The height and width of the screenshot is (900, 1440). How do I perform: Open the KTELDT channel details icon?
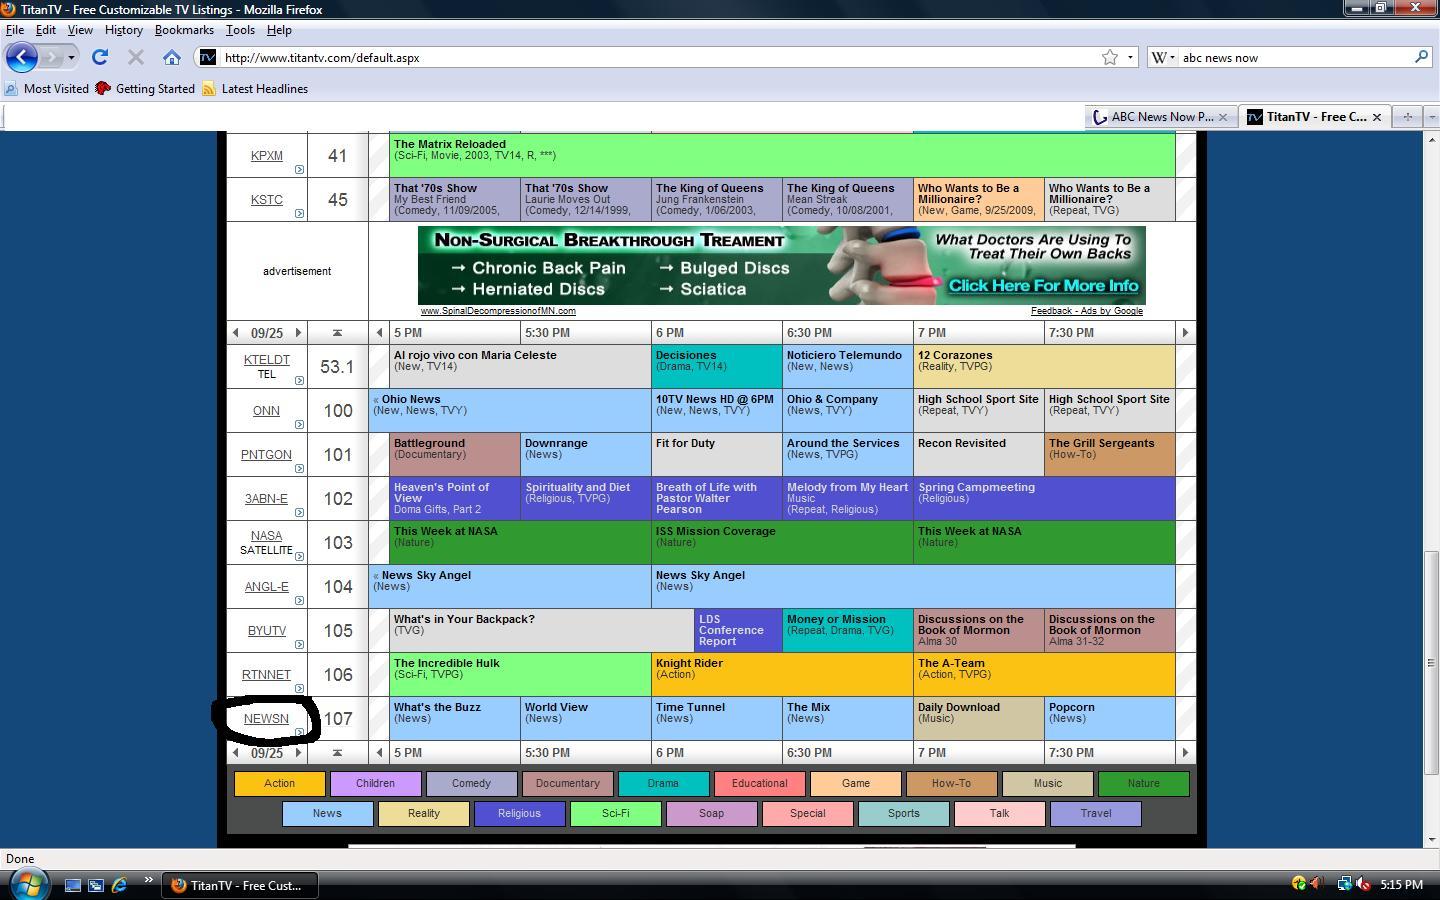299,381
